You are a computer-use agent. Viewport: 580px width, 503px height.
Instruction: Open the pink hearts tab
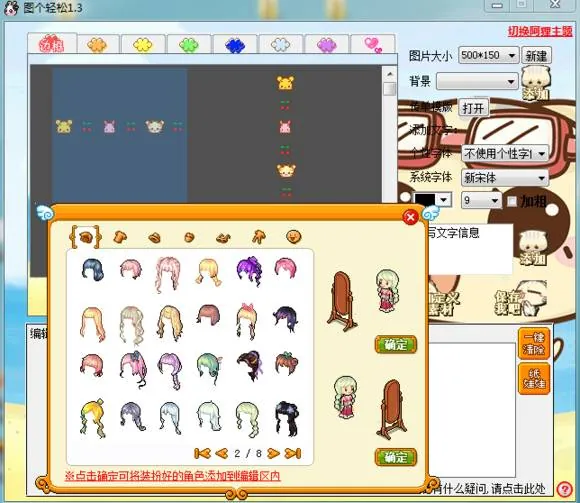(373, 45)
